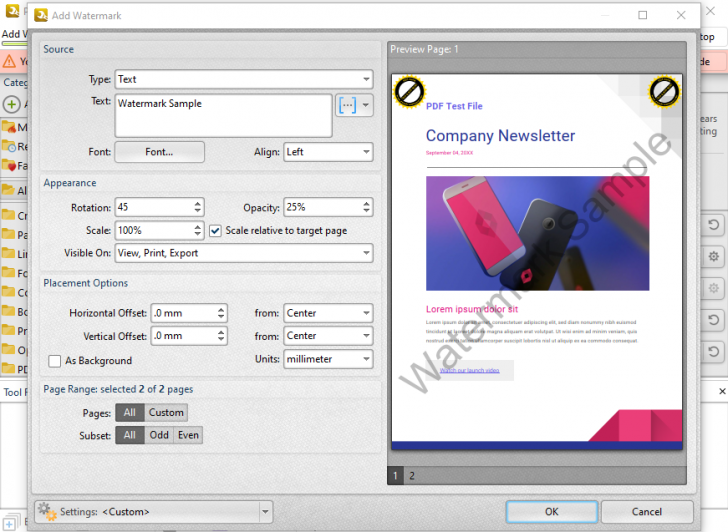Click the greyed gear icon at right edge
Viewport: 728px width, 532px height.
[714, 288]
